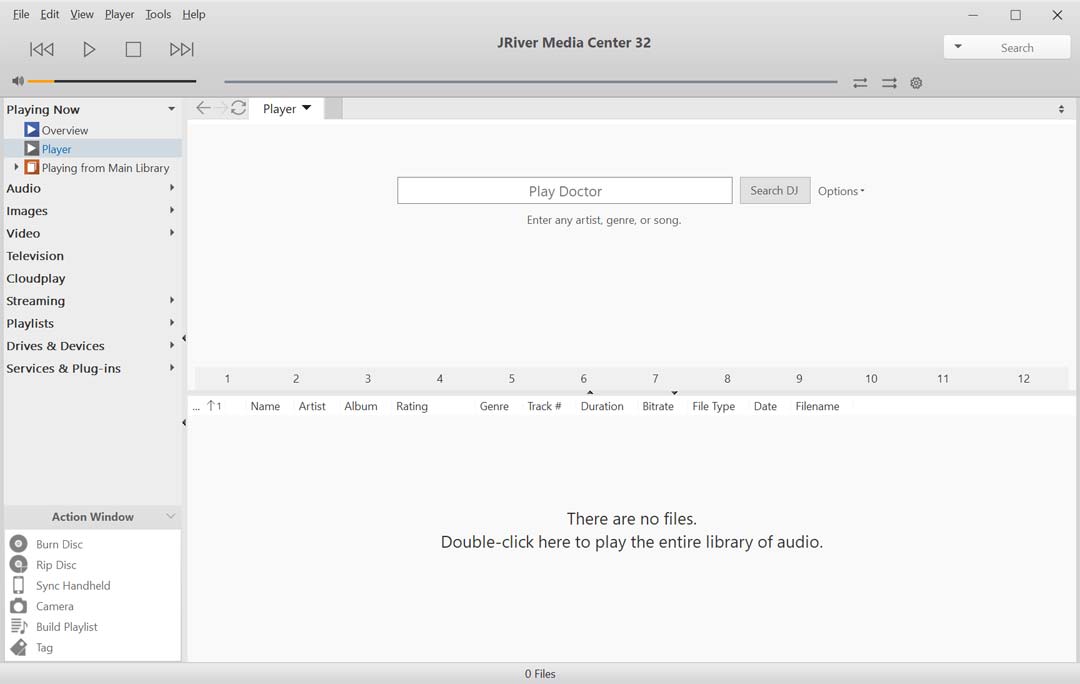Collapse the Action Window chevron
The image size is (1080, 684).
pos(171,516)
